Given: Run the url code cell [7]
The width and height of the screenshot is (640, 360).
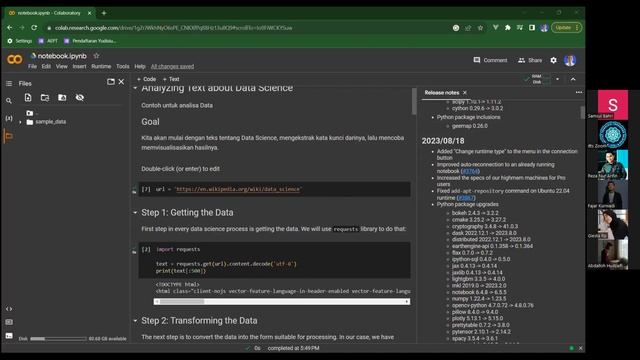Looking at the screenshot, I should (145, 189).
